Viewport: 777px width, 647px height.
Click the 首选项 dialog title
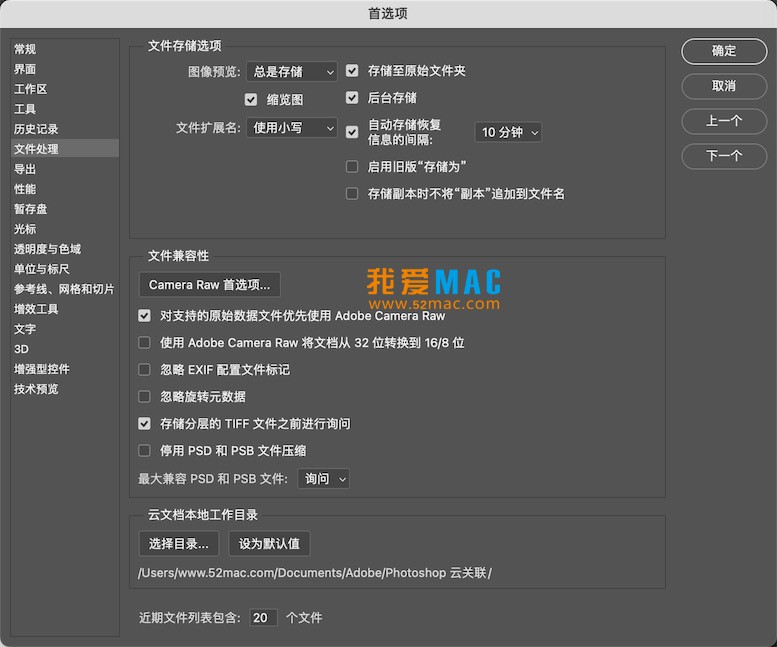click(388, 14)
